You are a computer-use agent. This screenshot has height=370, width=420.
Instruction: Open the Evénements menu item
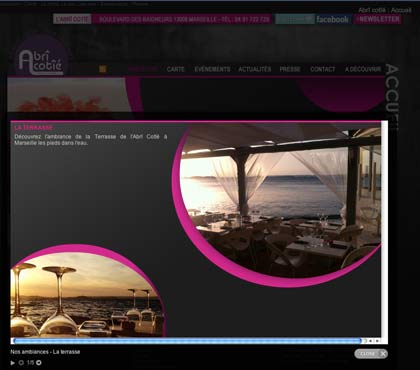point(212,69)
